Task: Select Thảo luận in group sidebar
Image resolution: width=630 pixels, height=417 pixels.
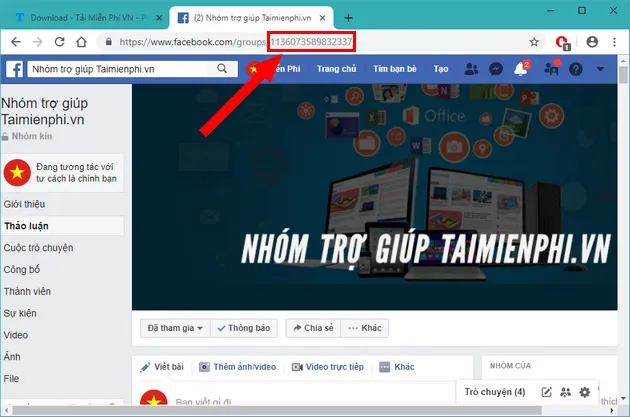Action: (x=62, y=226)
